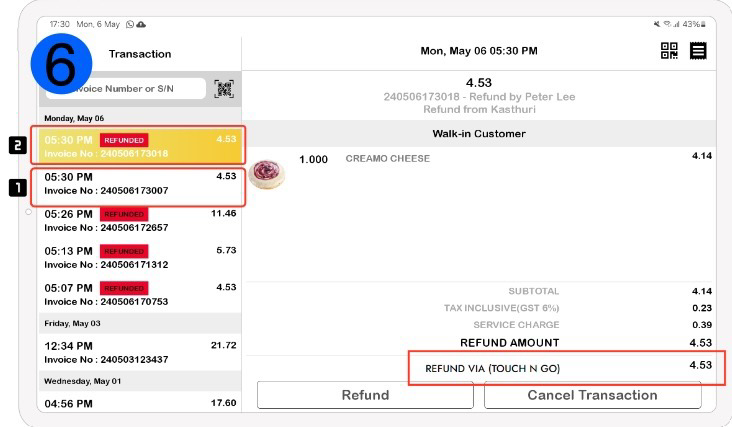
Task: Tap the QR code icon in header
Action: click(670, 51)
